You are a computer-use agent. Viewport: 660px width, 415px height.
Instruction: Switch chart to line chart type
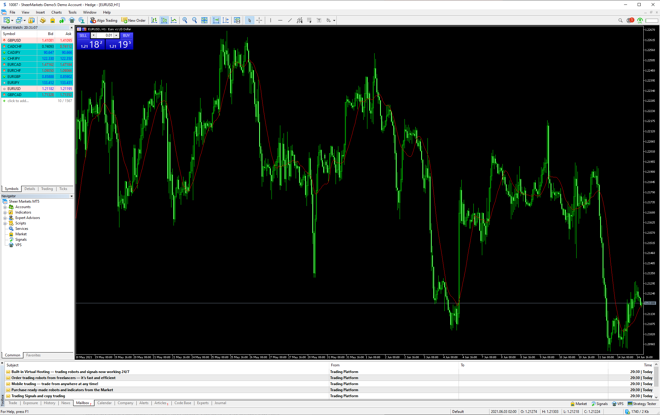click(x=173, y=20)
